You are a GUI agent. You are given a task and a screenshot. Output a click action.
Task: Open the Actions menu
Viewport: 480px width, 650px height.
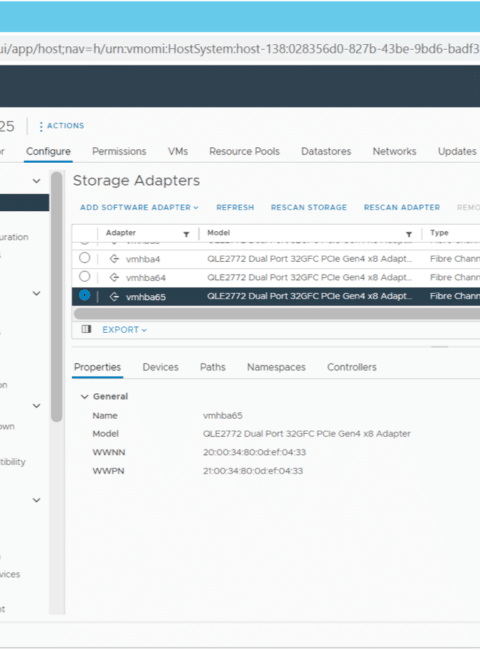61,126
